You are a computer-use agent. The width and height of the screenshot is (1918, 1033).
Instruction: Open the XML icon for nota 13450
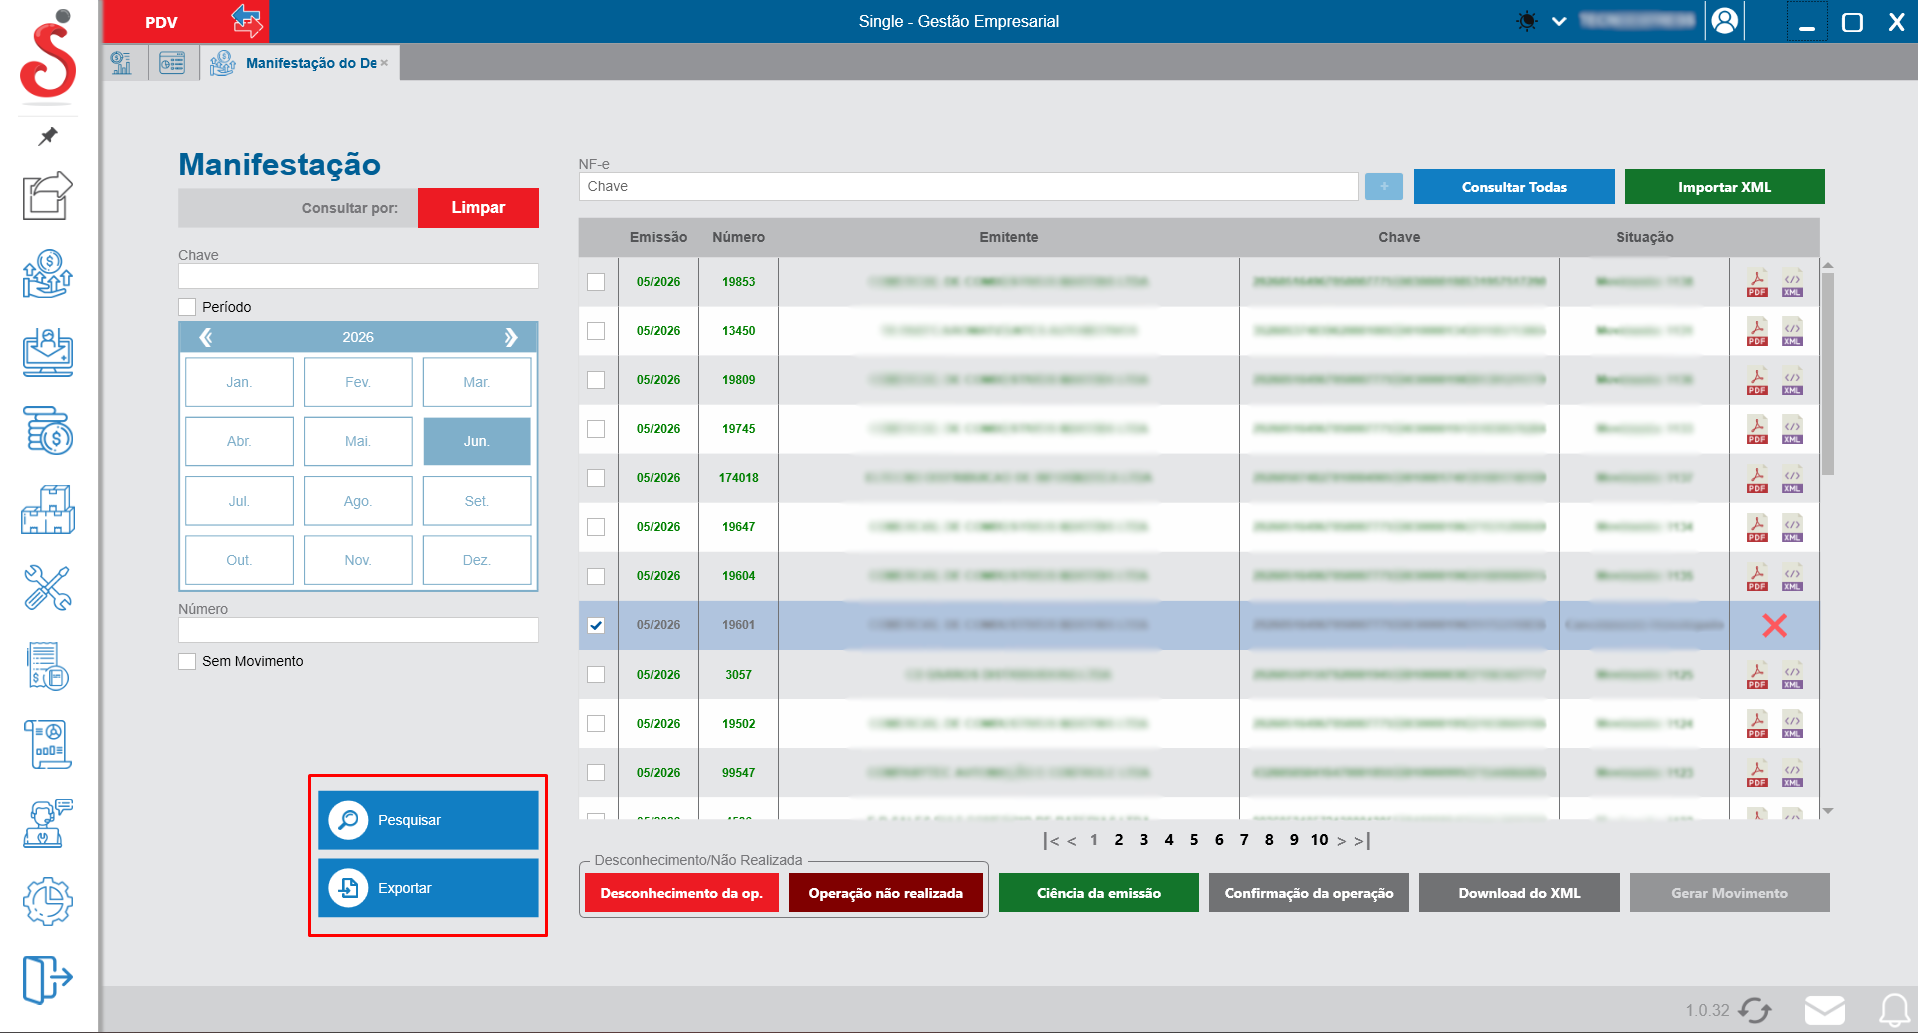pos(1792,331)
